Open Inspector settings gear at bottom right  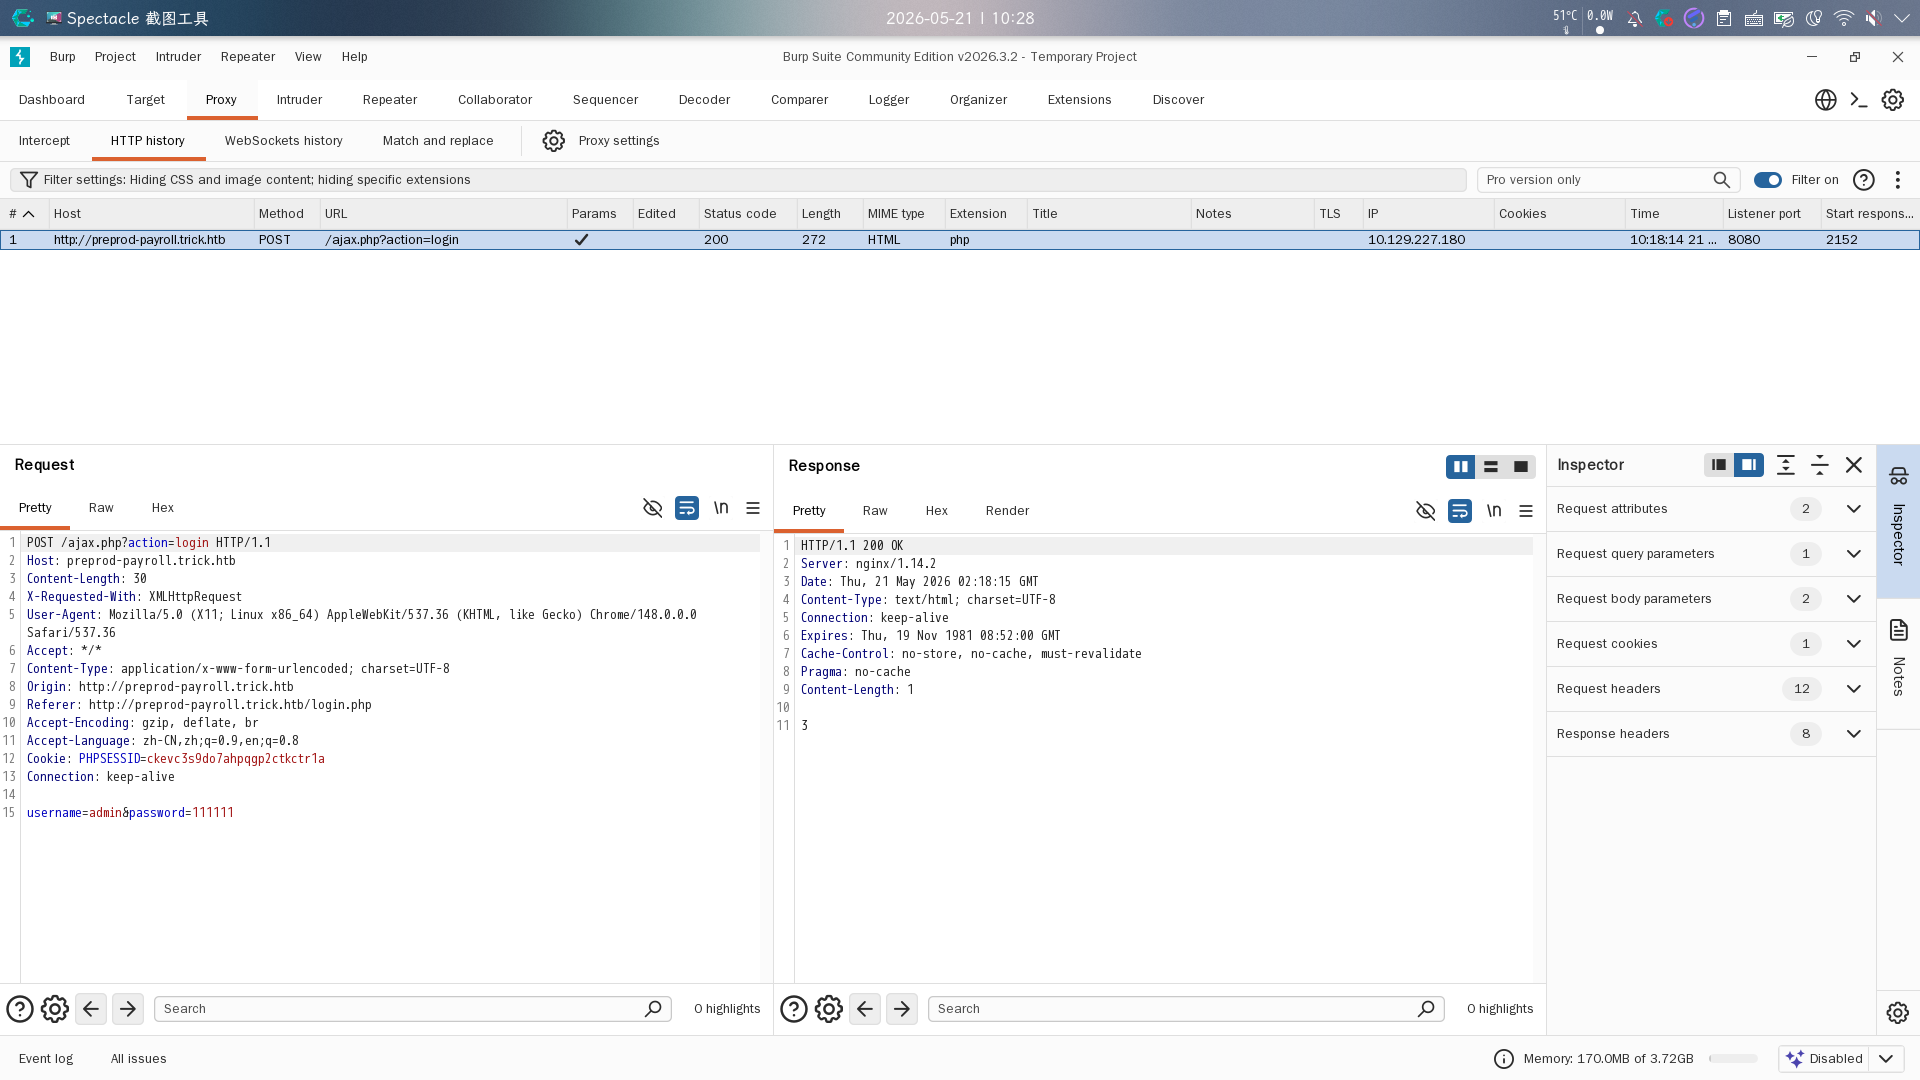pyautogui.click(x=1898, y=1013)
